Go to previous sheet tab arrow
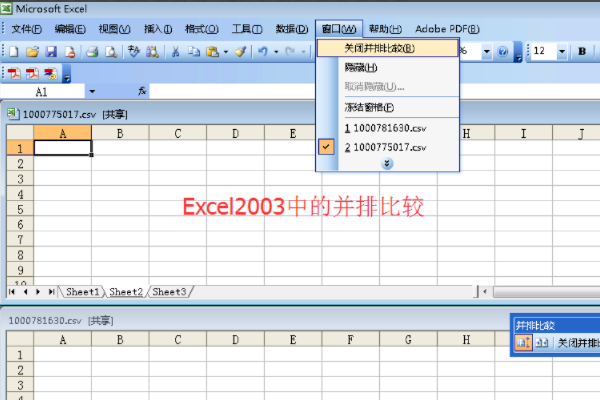 [25, 292]
